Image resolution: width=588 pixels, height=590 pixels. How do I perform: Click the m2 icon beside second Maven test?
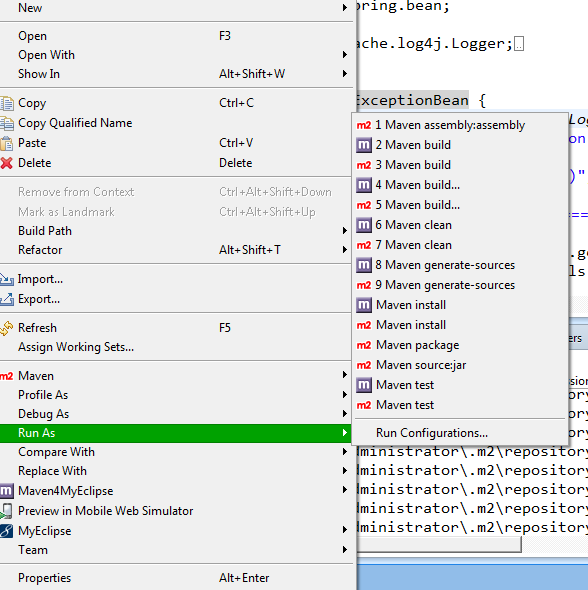point(364,405)
